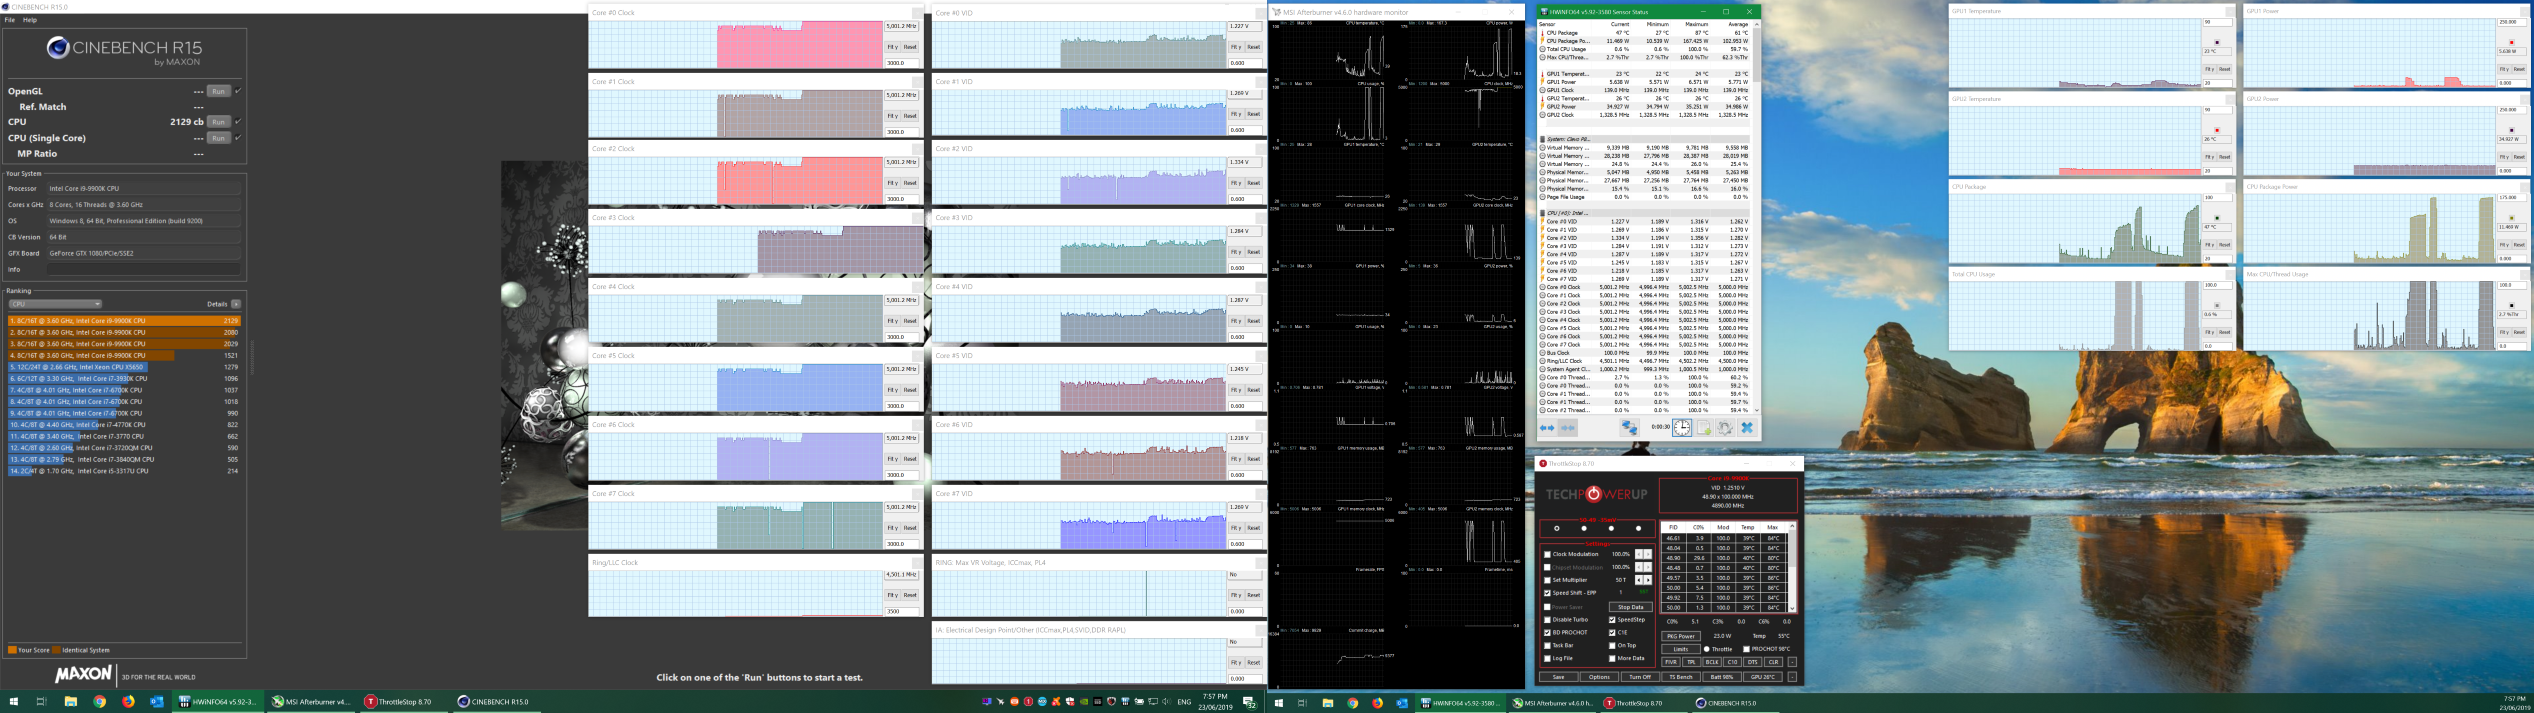This screenshot has height=713, width=2534.
Task: Click the HWiNFO reset clock icon
Action: coord(1682,428)
